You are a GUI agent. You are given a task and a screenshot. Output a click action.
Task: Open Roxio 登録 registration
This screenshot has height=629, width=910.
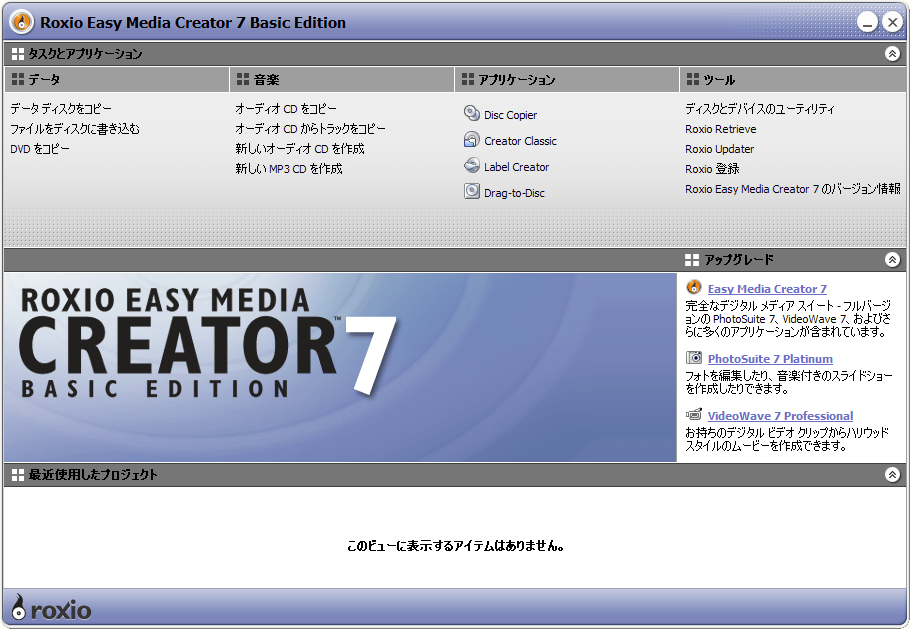pos(712,169)
